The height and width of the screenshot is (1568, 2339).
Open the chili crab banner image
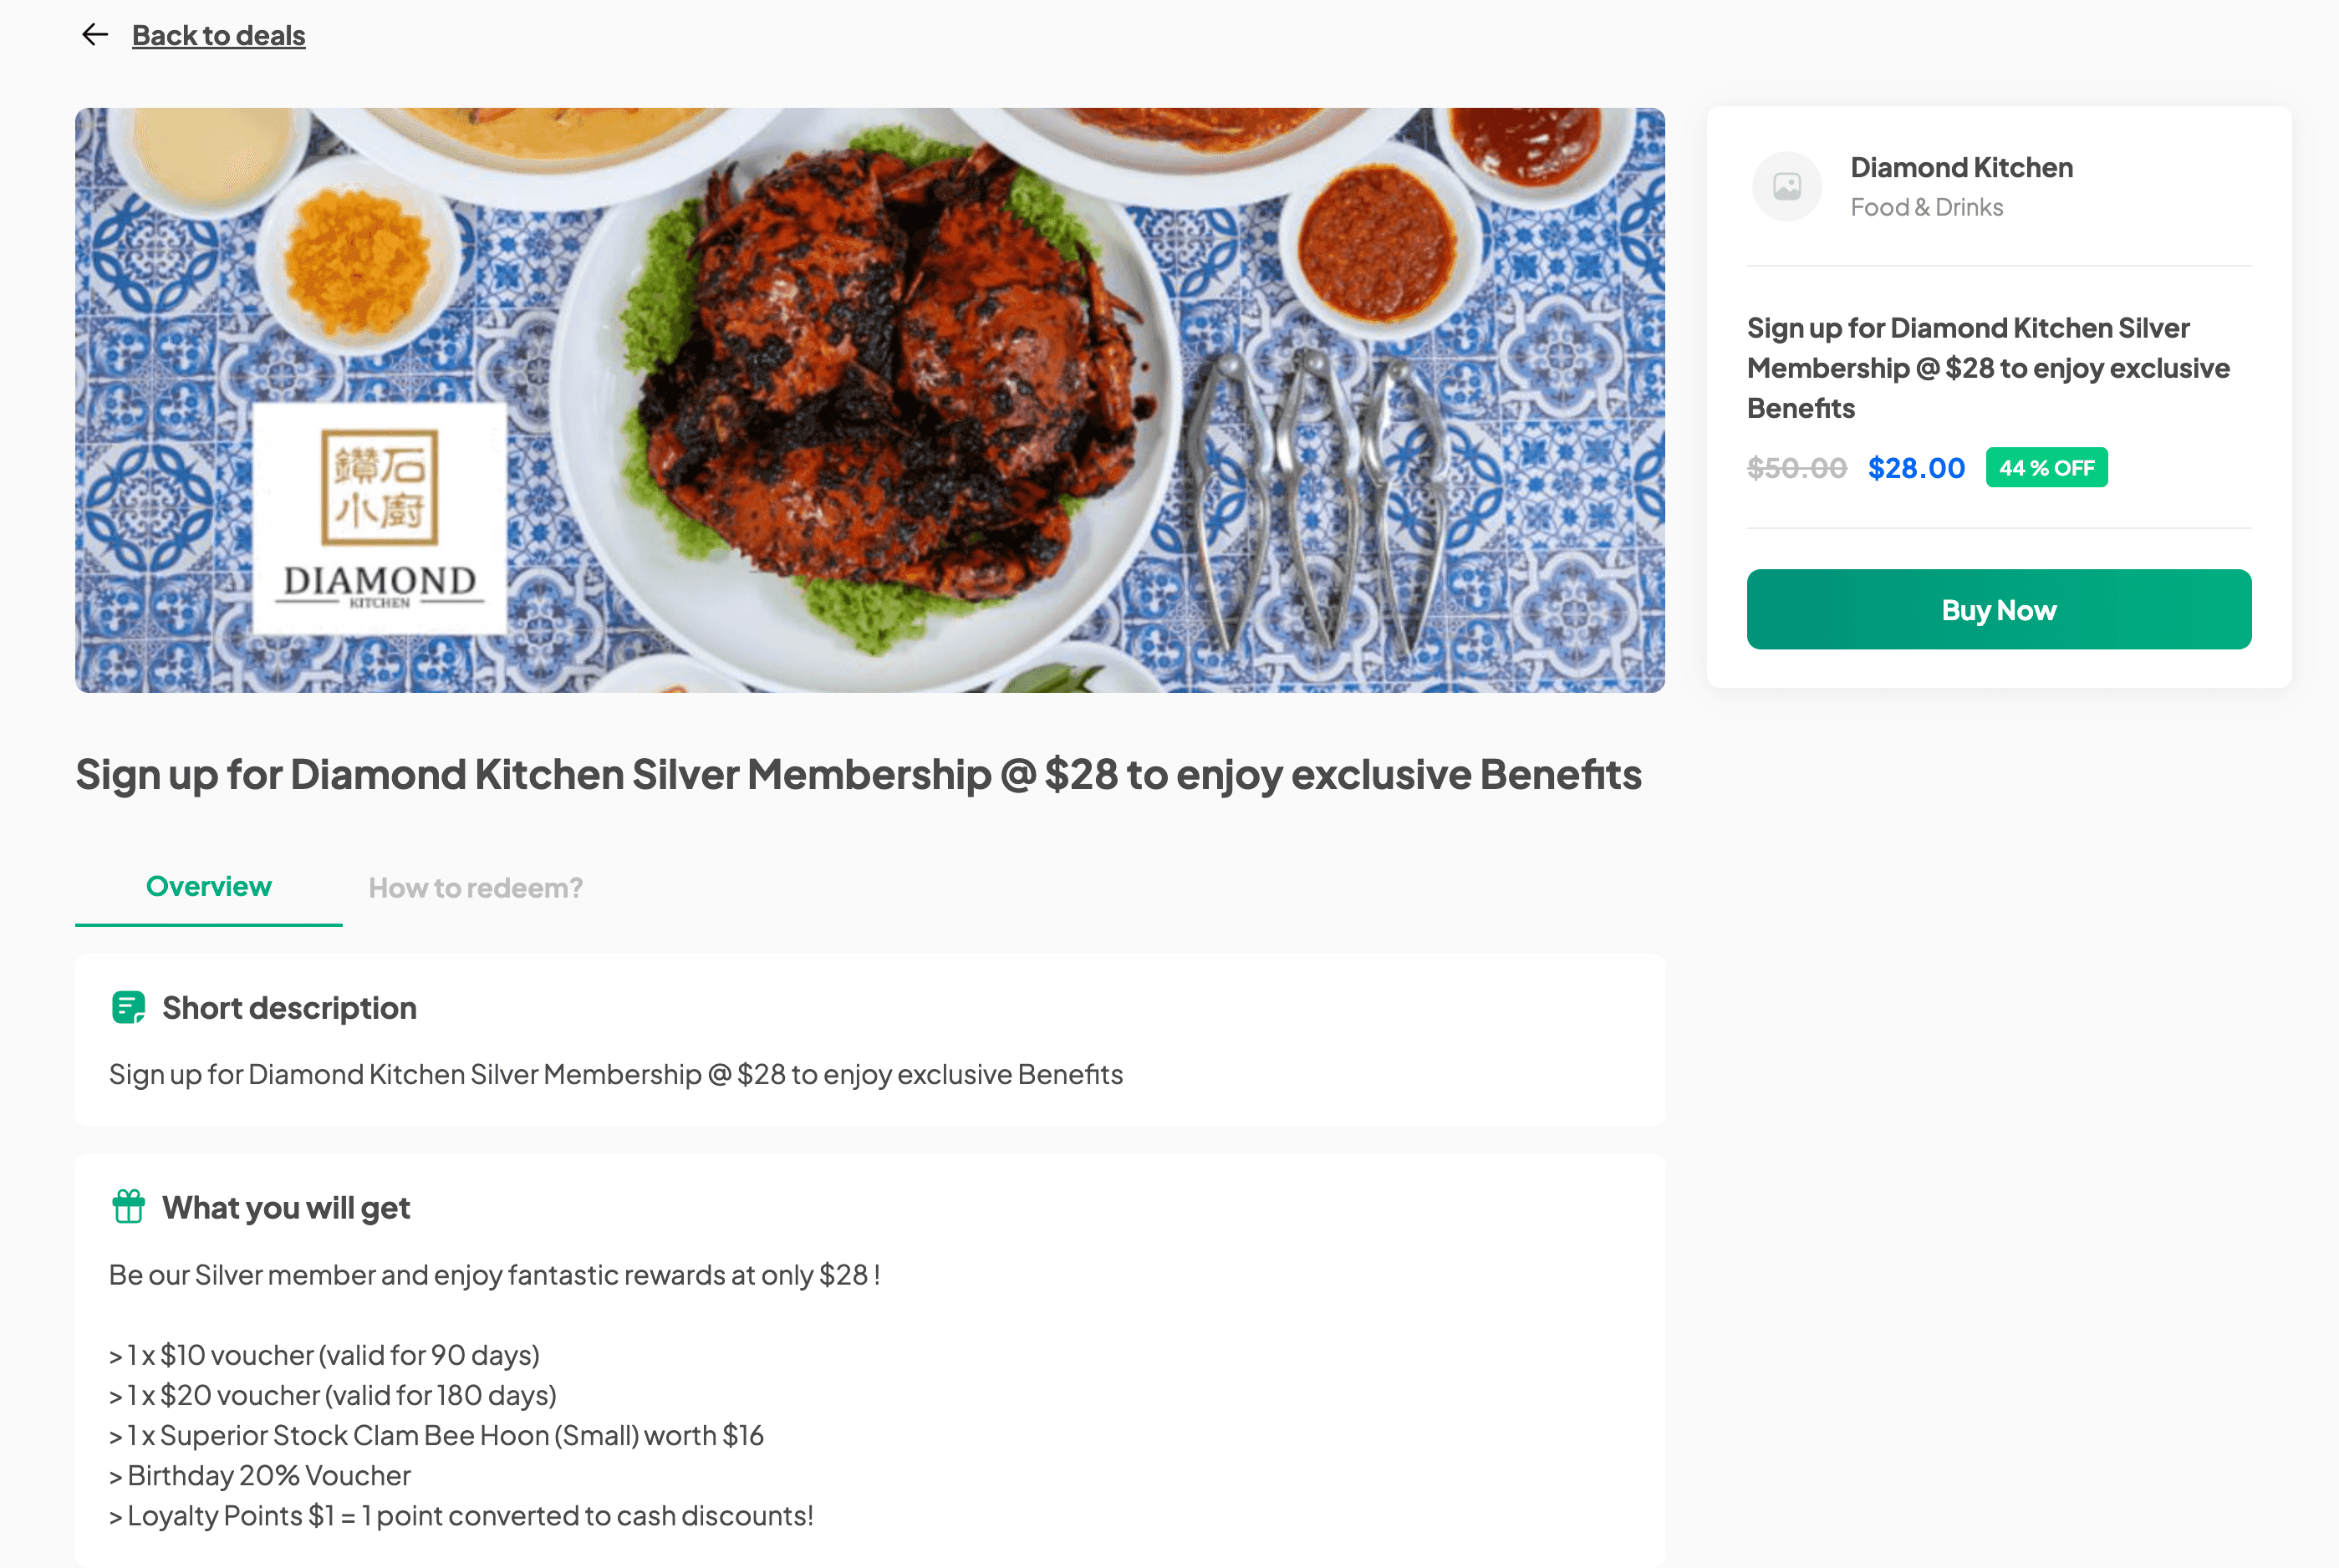(x=869, y=400)
